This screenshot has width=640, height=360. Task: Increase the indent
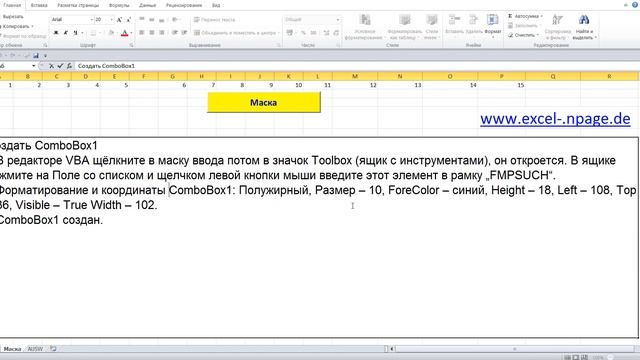pyautogui.click(x=184, y=33)
